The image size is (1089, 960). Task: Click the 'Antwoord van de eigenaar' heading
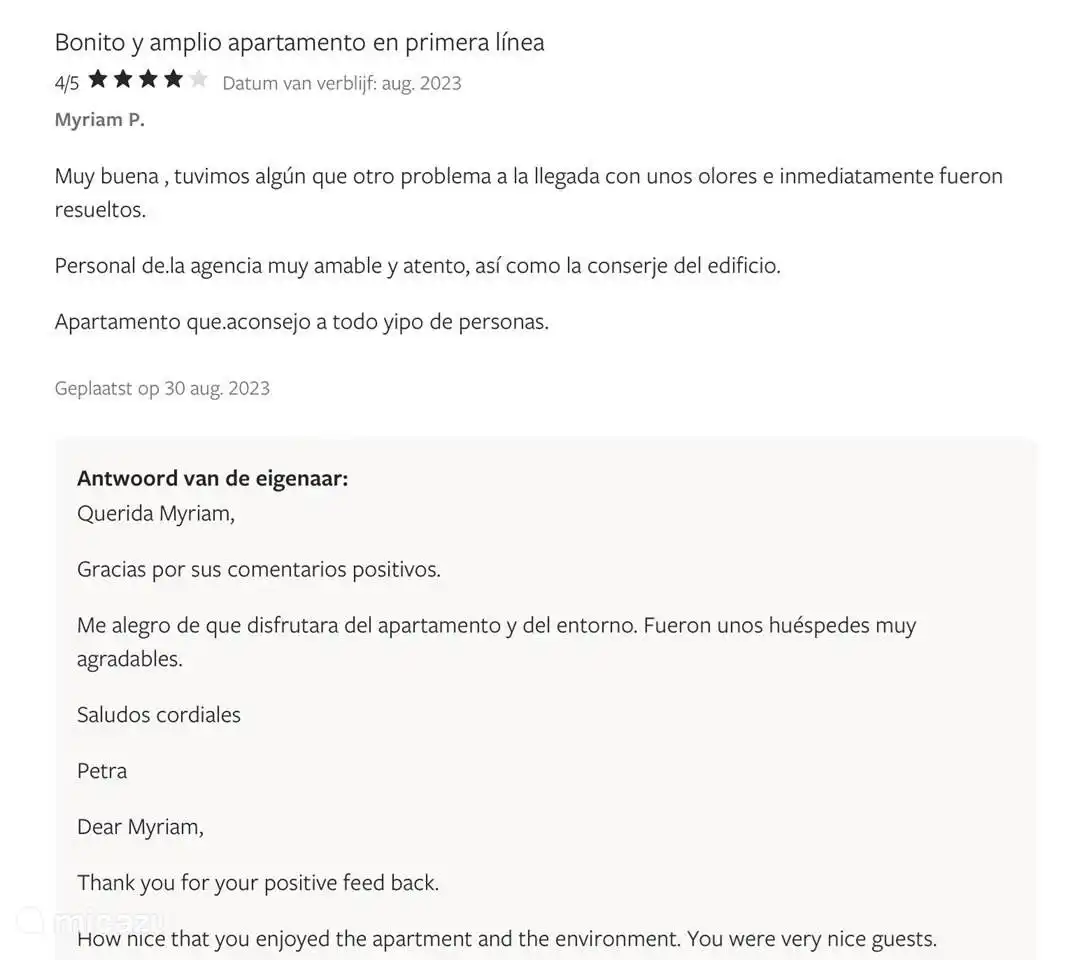[212, 478]
